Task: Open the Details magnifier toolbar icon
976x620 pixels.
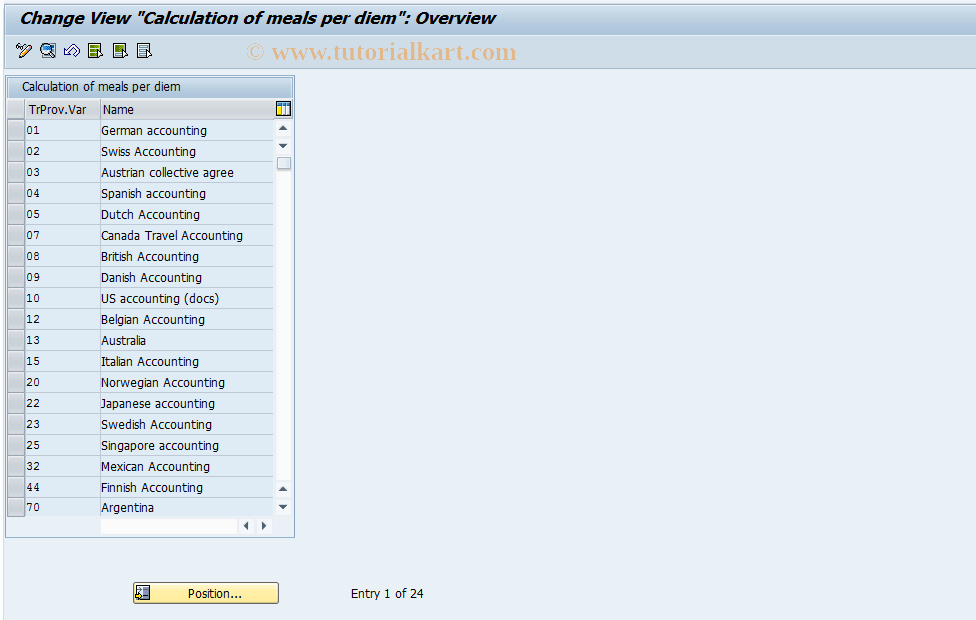Action: pos(48,51)
